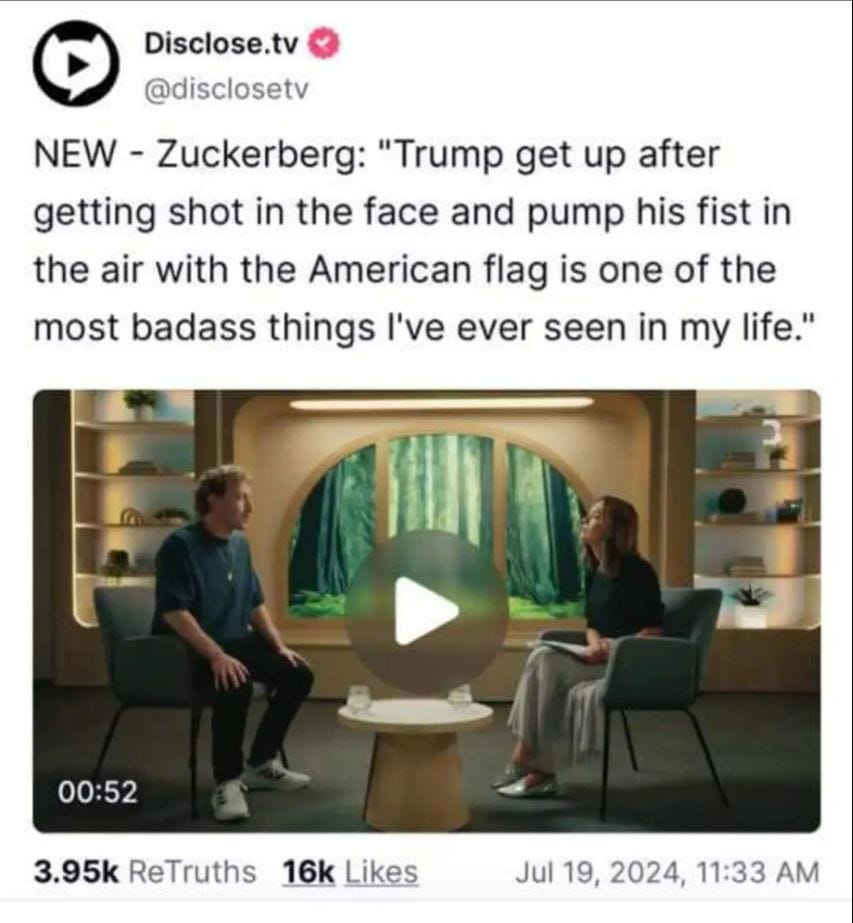Open the underlined Likes link
Image resolution: width=853 pixels, height=923 pixels.
click(x=381, y=871)
